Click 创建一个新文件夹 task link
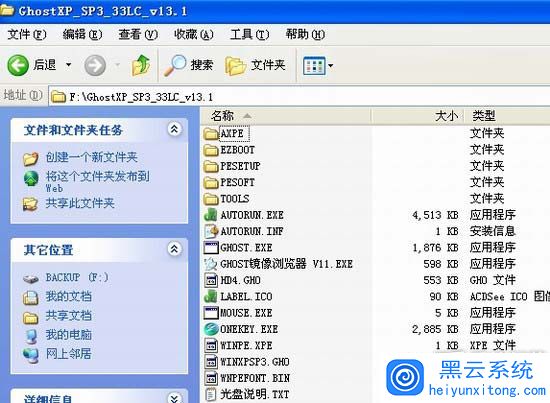550x403 pixels. click(x=92, y=157)
